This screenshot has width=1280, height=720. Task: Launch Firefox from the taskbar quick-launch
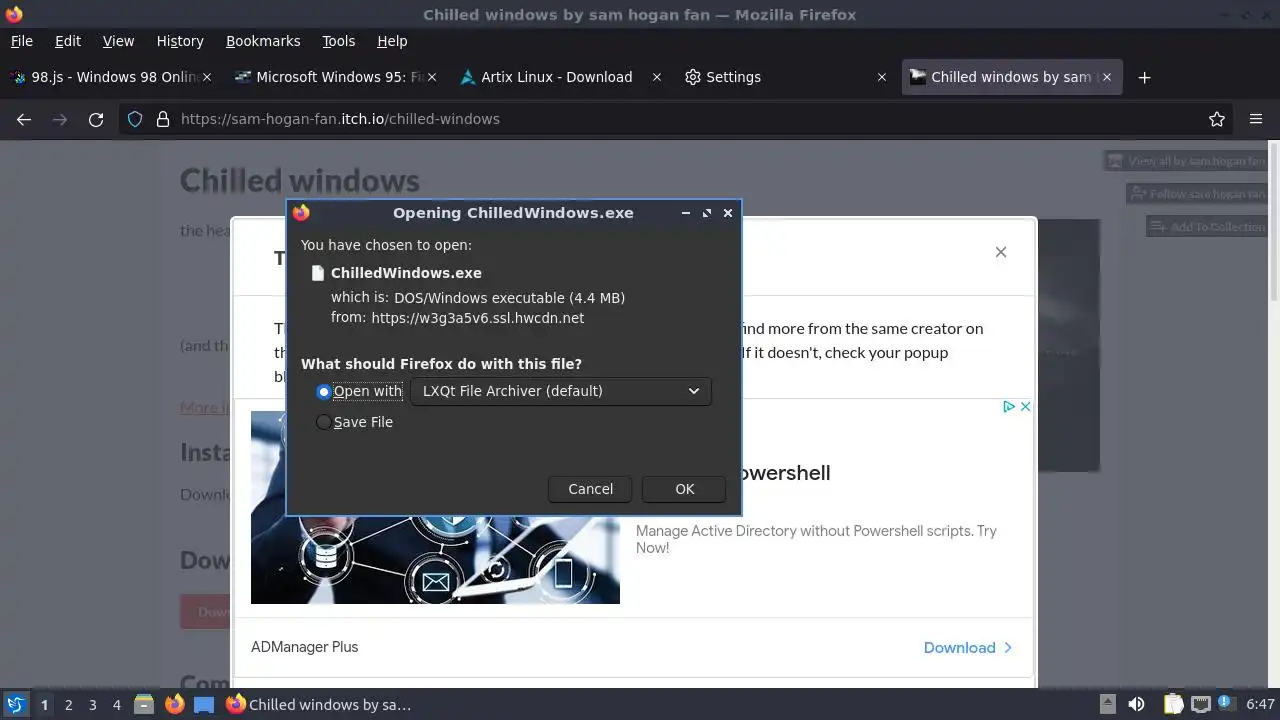tap(174, 704)
